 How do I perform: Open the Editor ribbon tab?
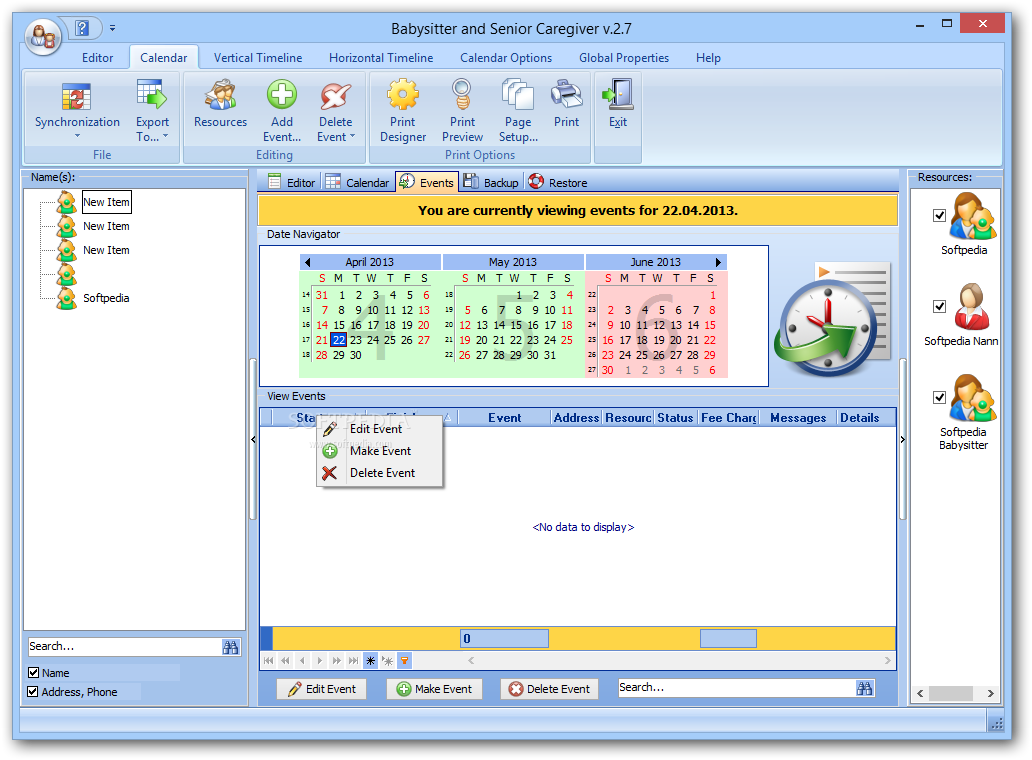click(97, 58)
